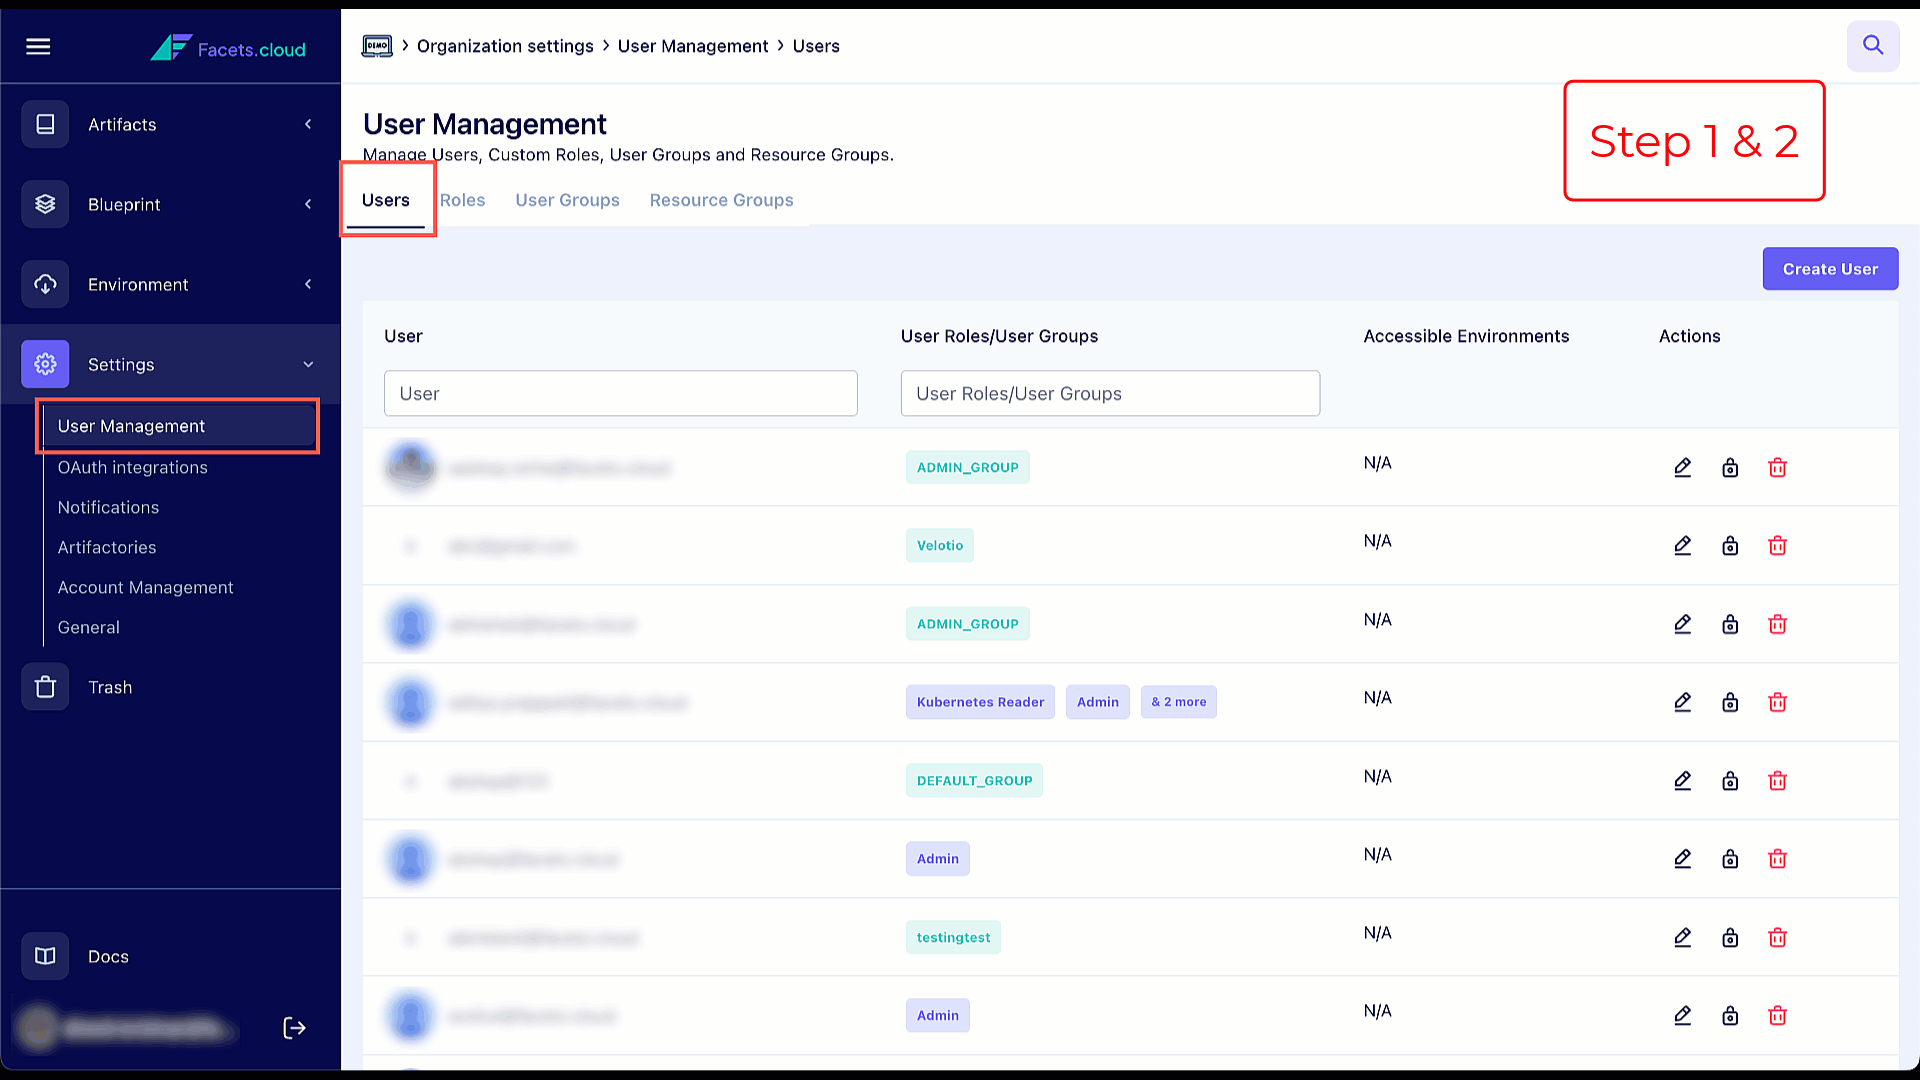
Task: Open Docs book icon
Action: (x=45, y=956)
